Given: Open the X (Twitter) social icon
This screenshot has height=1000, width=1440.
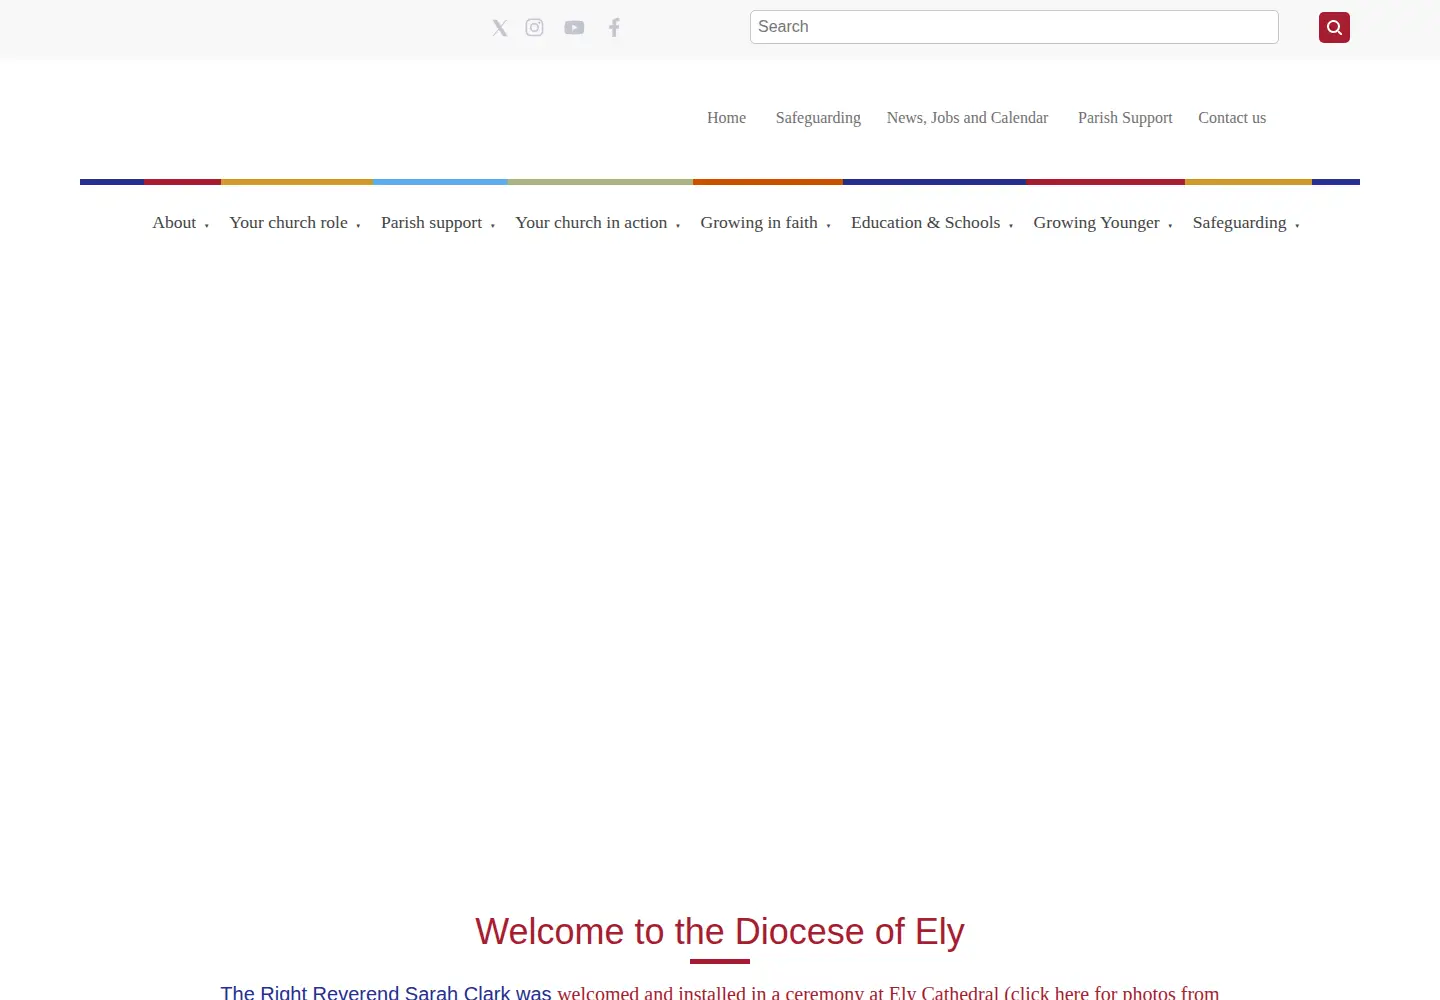Looking at the screenshot, I should click(x=500, y=28).
